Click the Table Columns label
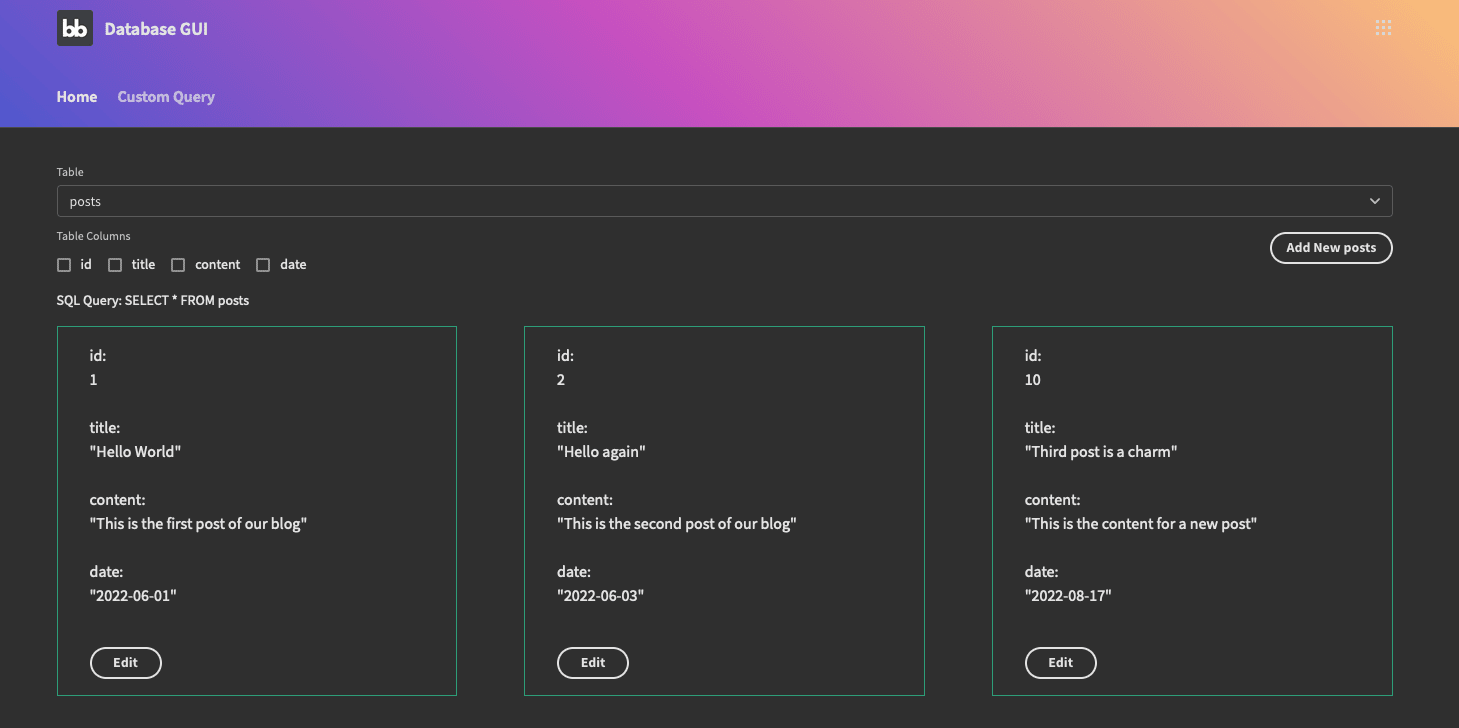The width and height of the screenshot is (1459, 728). pyautogui.click(x=94, y=236)
